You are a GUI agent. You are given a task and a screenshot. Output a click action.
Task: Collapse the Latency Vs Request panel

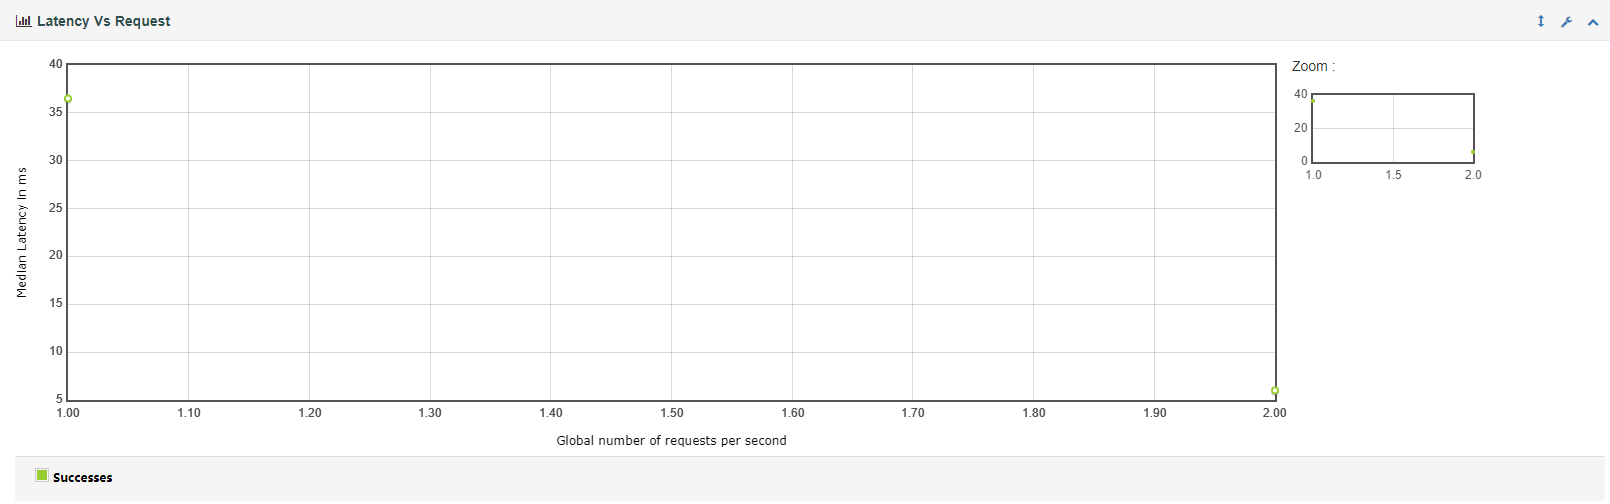pos(1593,22)
